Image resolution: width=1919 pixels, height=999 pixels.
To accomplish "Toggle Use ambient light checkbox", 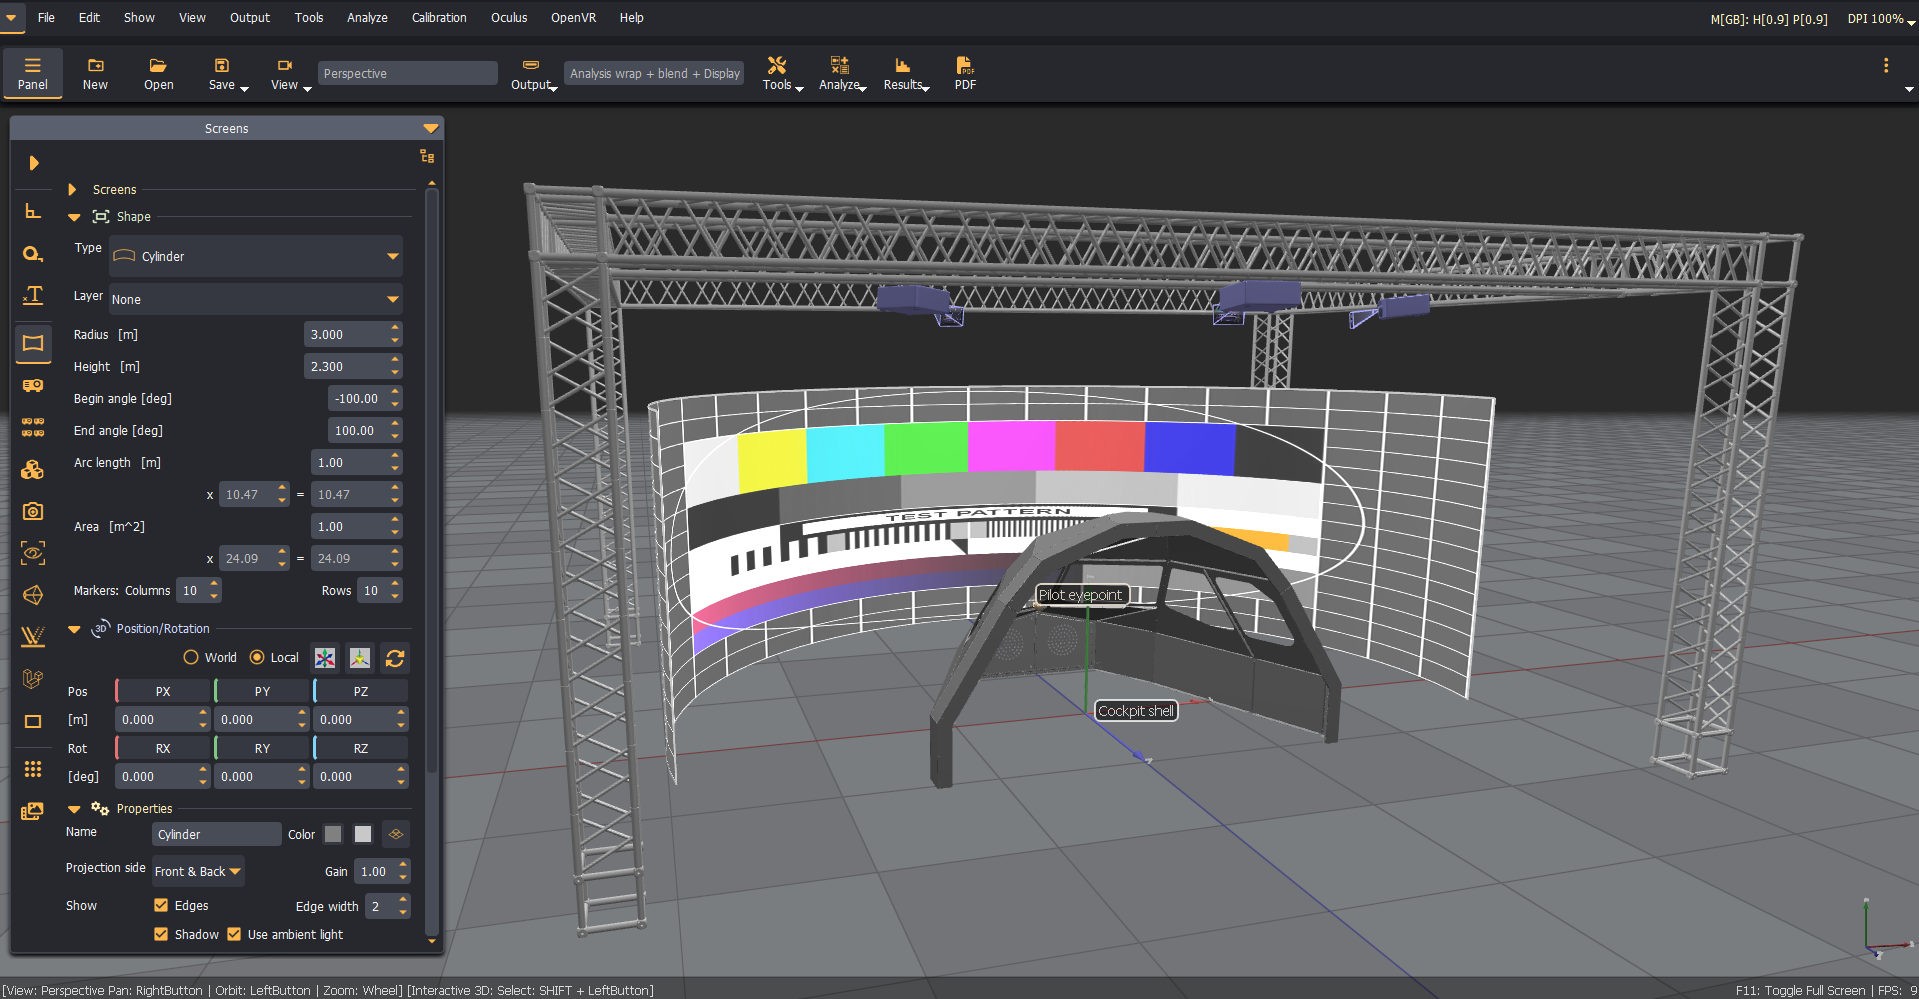I will point(234,934).
